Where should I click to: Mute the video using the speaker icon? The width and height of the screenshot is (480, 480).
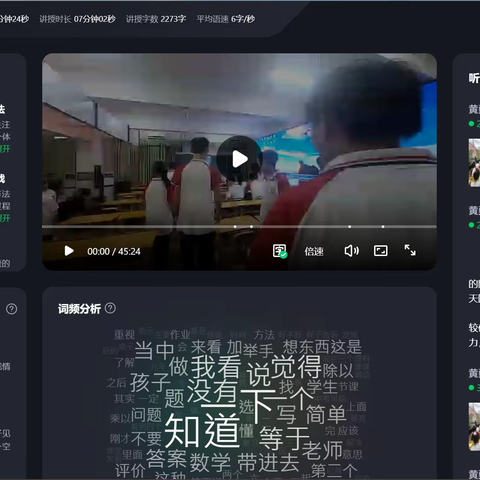tap(351, 251)
